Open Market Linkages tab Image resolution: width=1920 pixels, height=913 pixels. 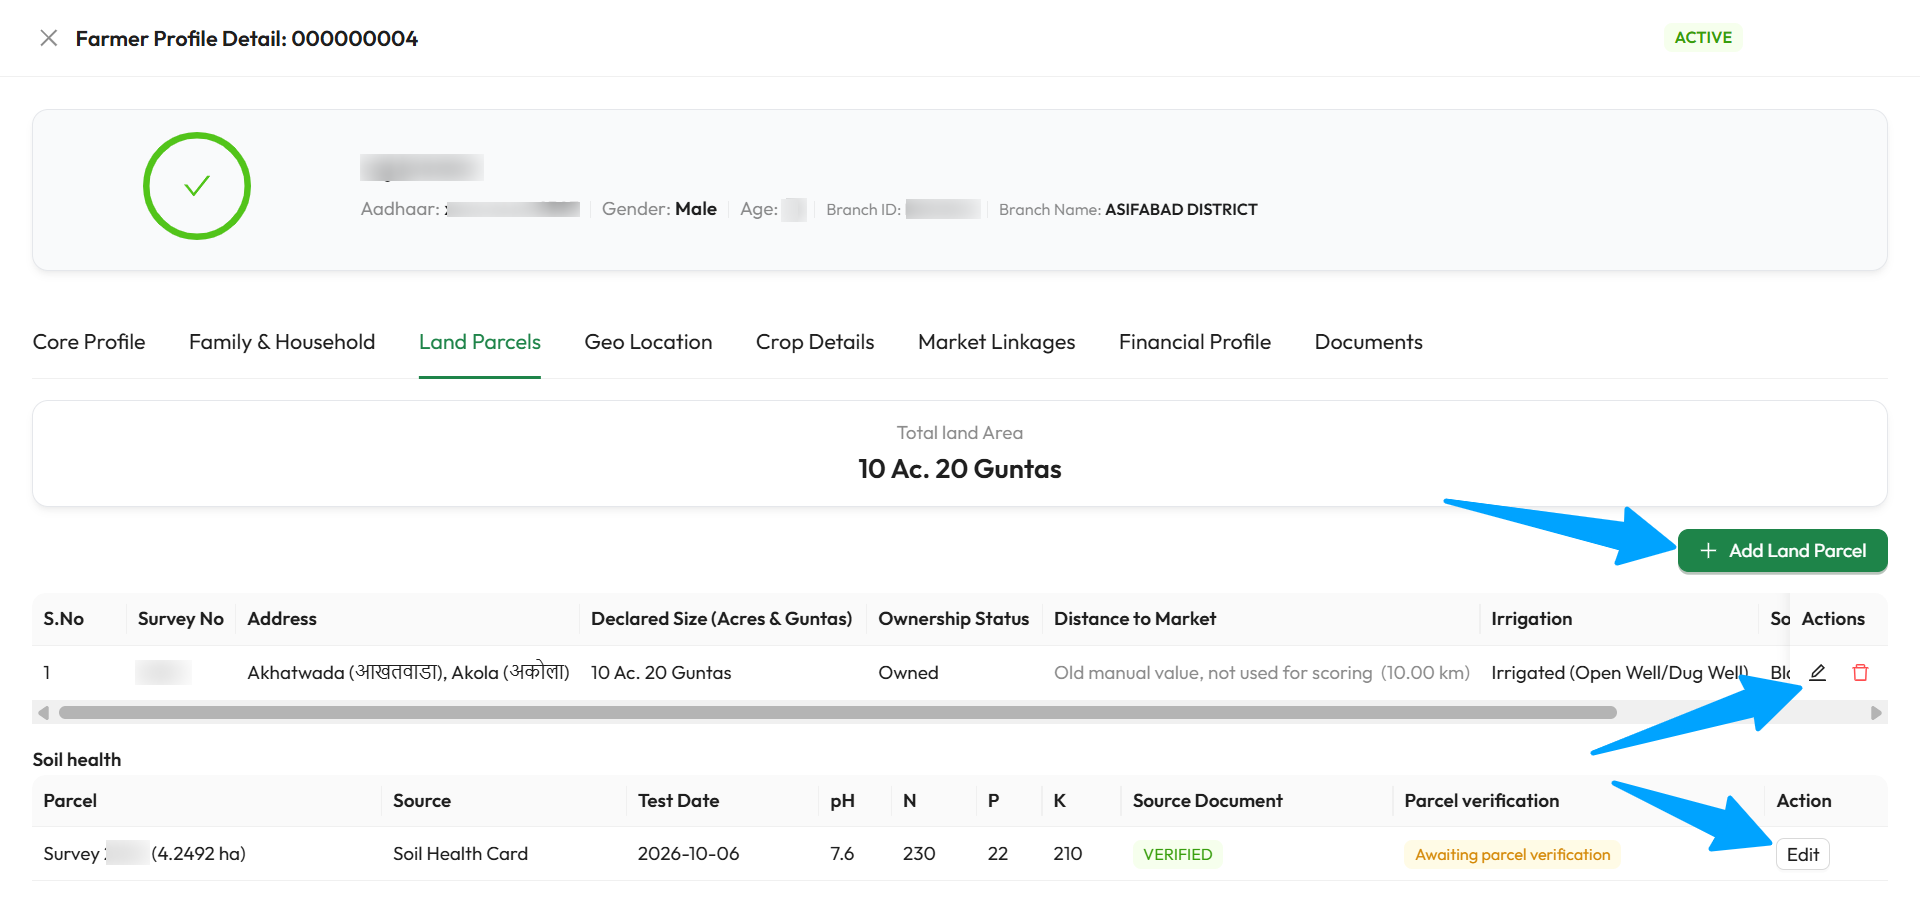click(997, 342)
